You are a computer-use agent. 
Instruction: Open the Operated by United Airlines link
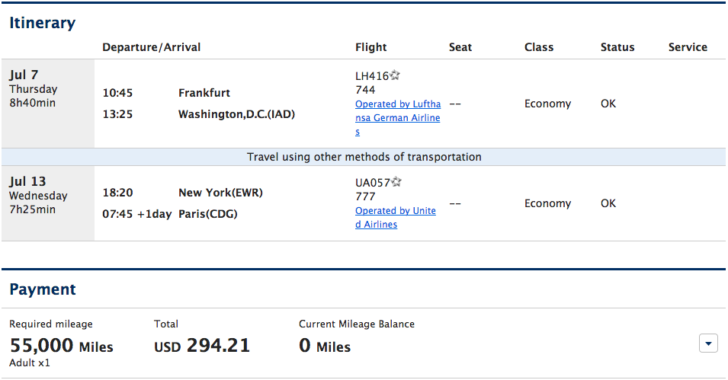(396, 217)
